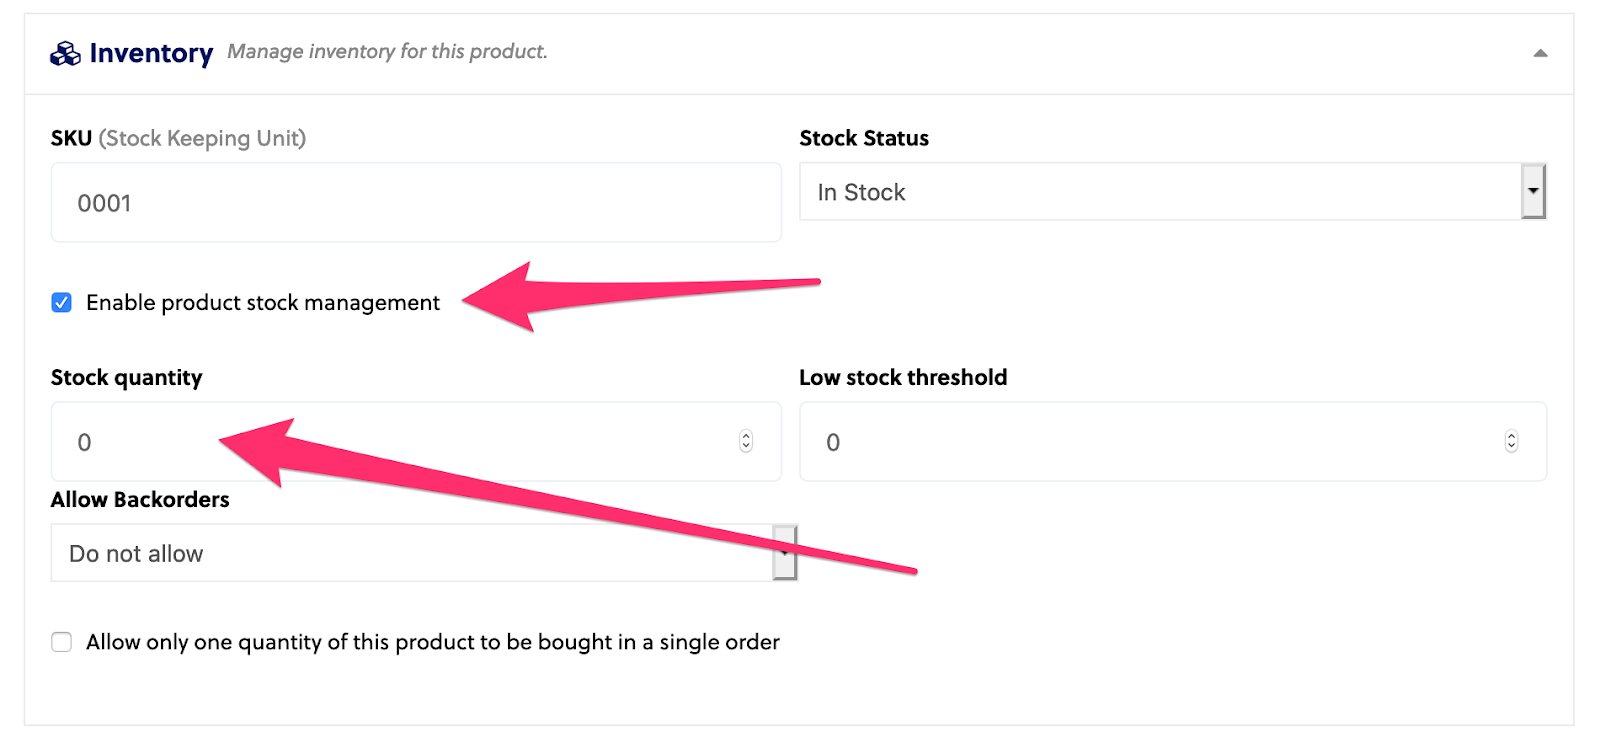Click the 'Enable product stock management' label text

(x=262, y=303)
